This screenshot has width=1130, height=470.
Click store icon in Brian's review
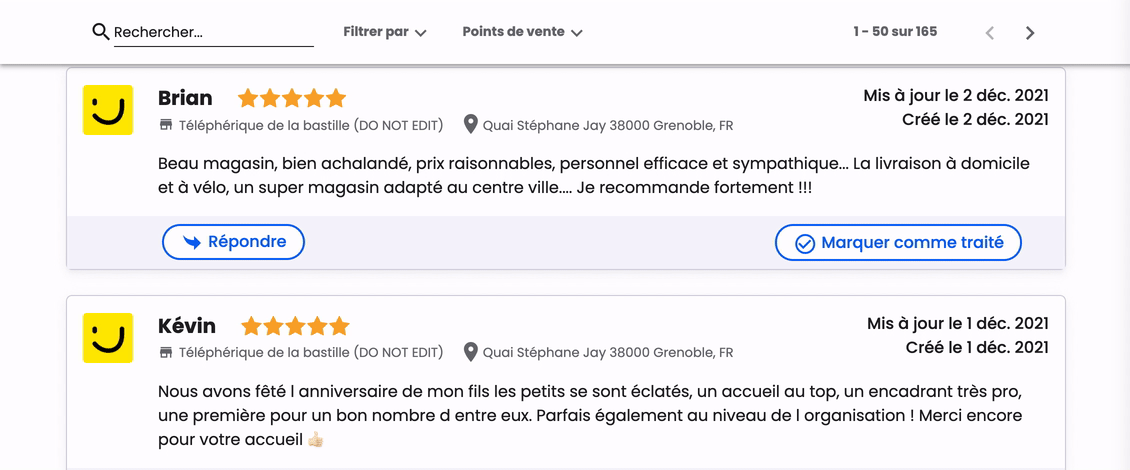[x=166, y=125]
